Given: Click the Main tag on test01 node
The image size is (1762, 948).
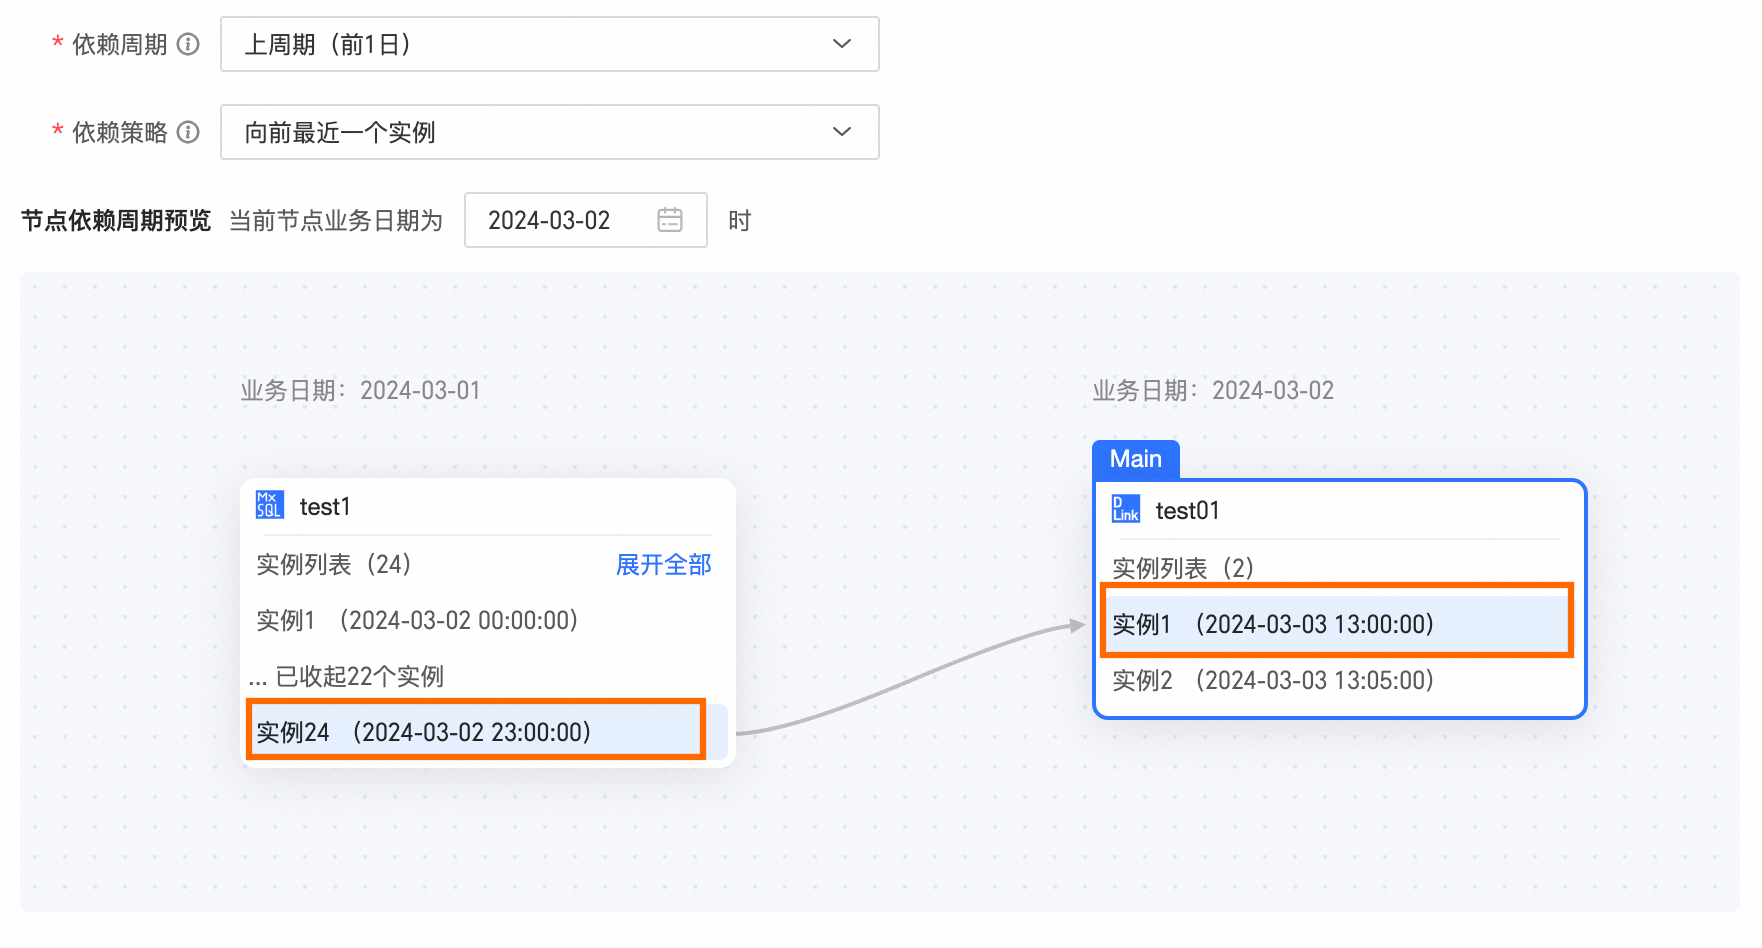Looking at the screenshot, I should click(x=1136, y=459).
